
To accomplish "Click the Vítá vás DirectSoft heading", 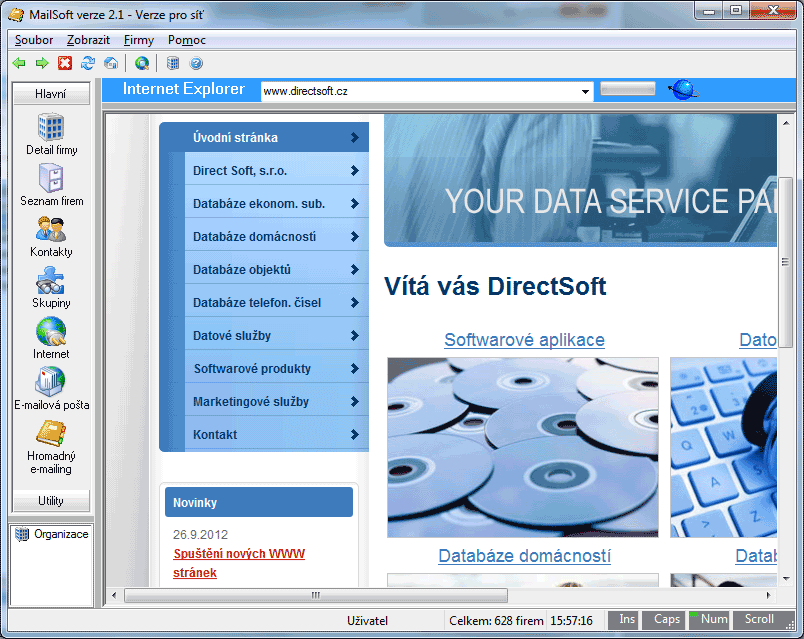I will click(495, 286).
